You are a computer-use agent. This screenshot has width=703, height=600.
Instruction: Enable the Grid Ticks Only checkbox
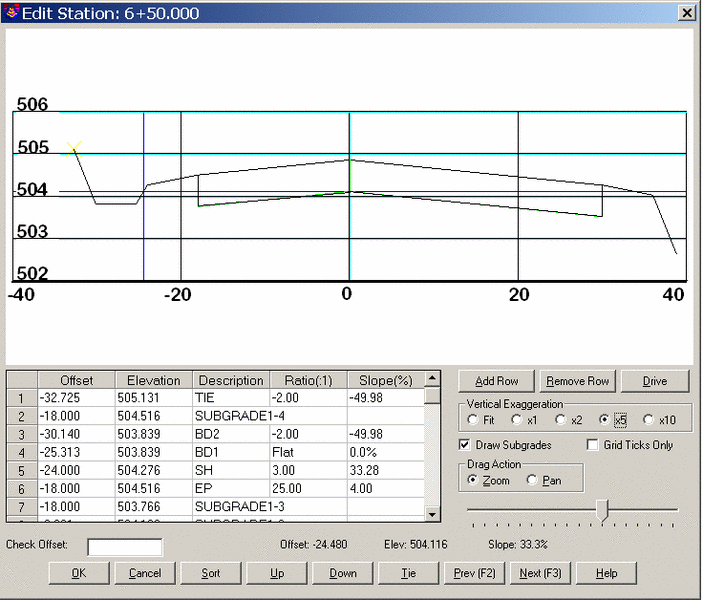594,445
